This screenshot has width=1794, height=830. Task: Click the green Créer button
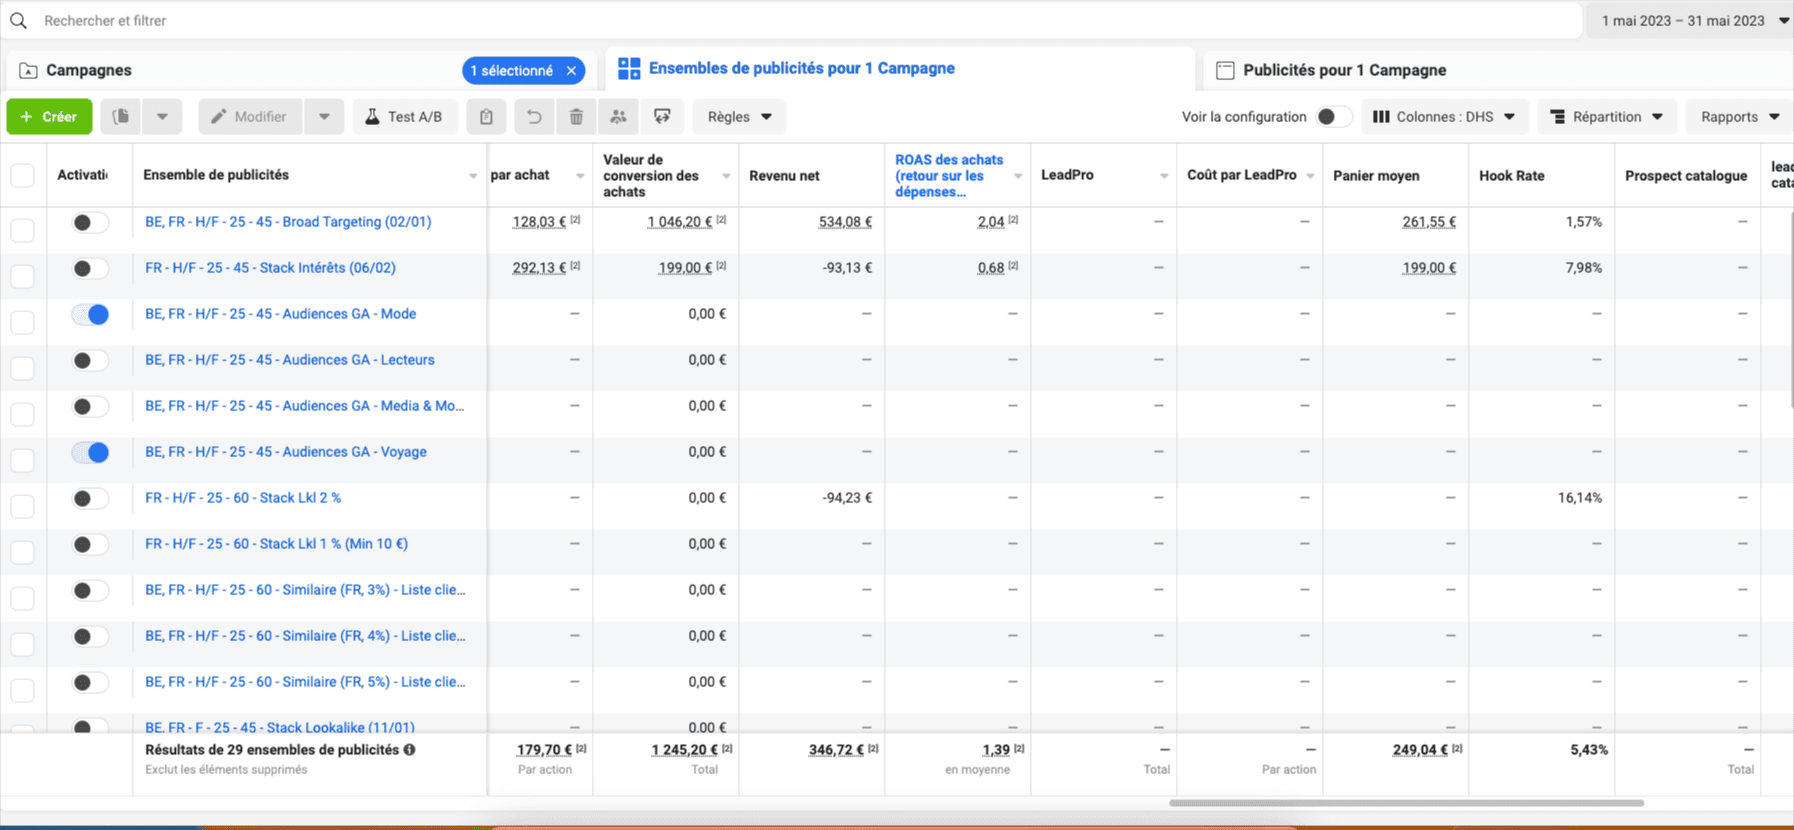[49, 116]
